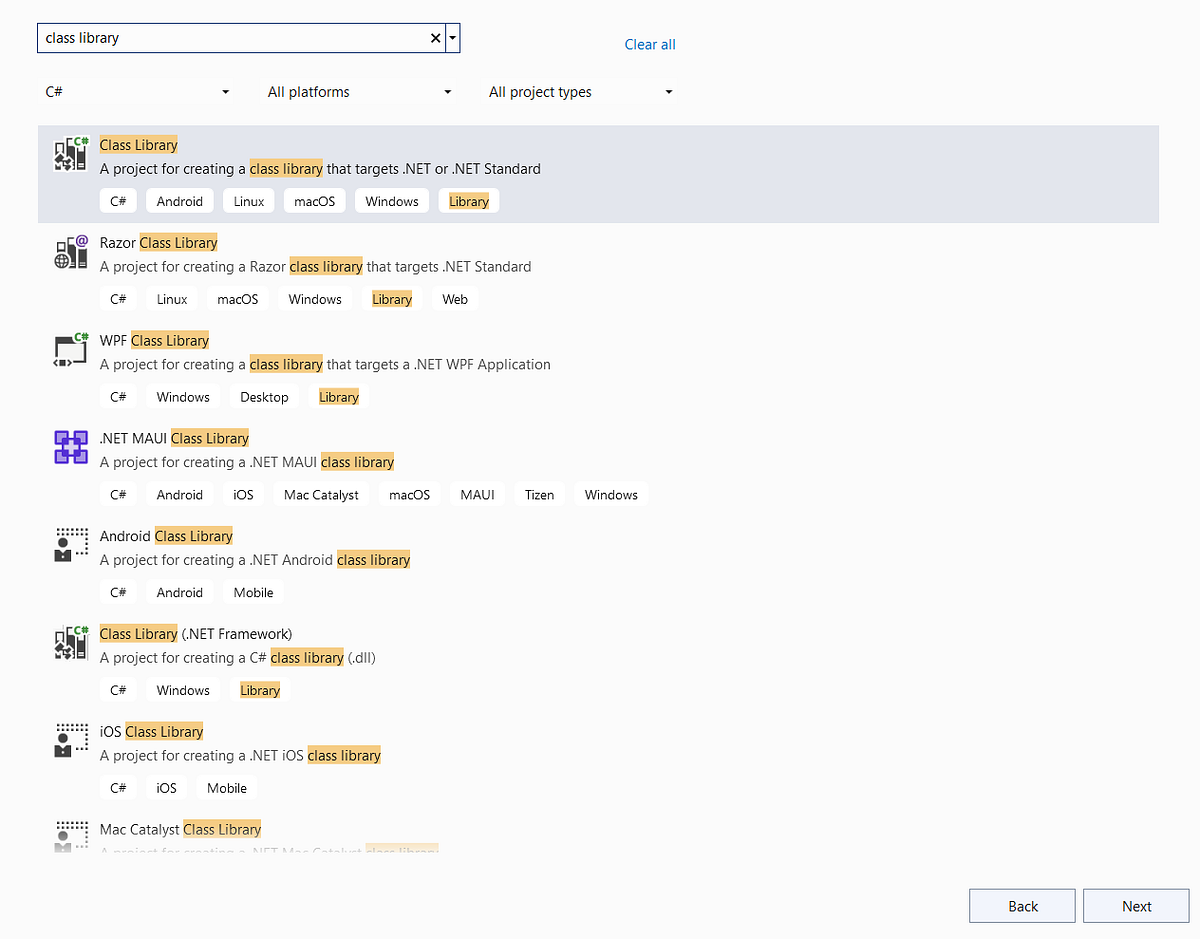Click the Android Class Library icon
Screen dimensions: 1200x939
[x=70, y=545]
